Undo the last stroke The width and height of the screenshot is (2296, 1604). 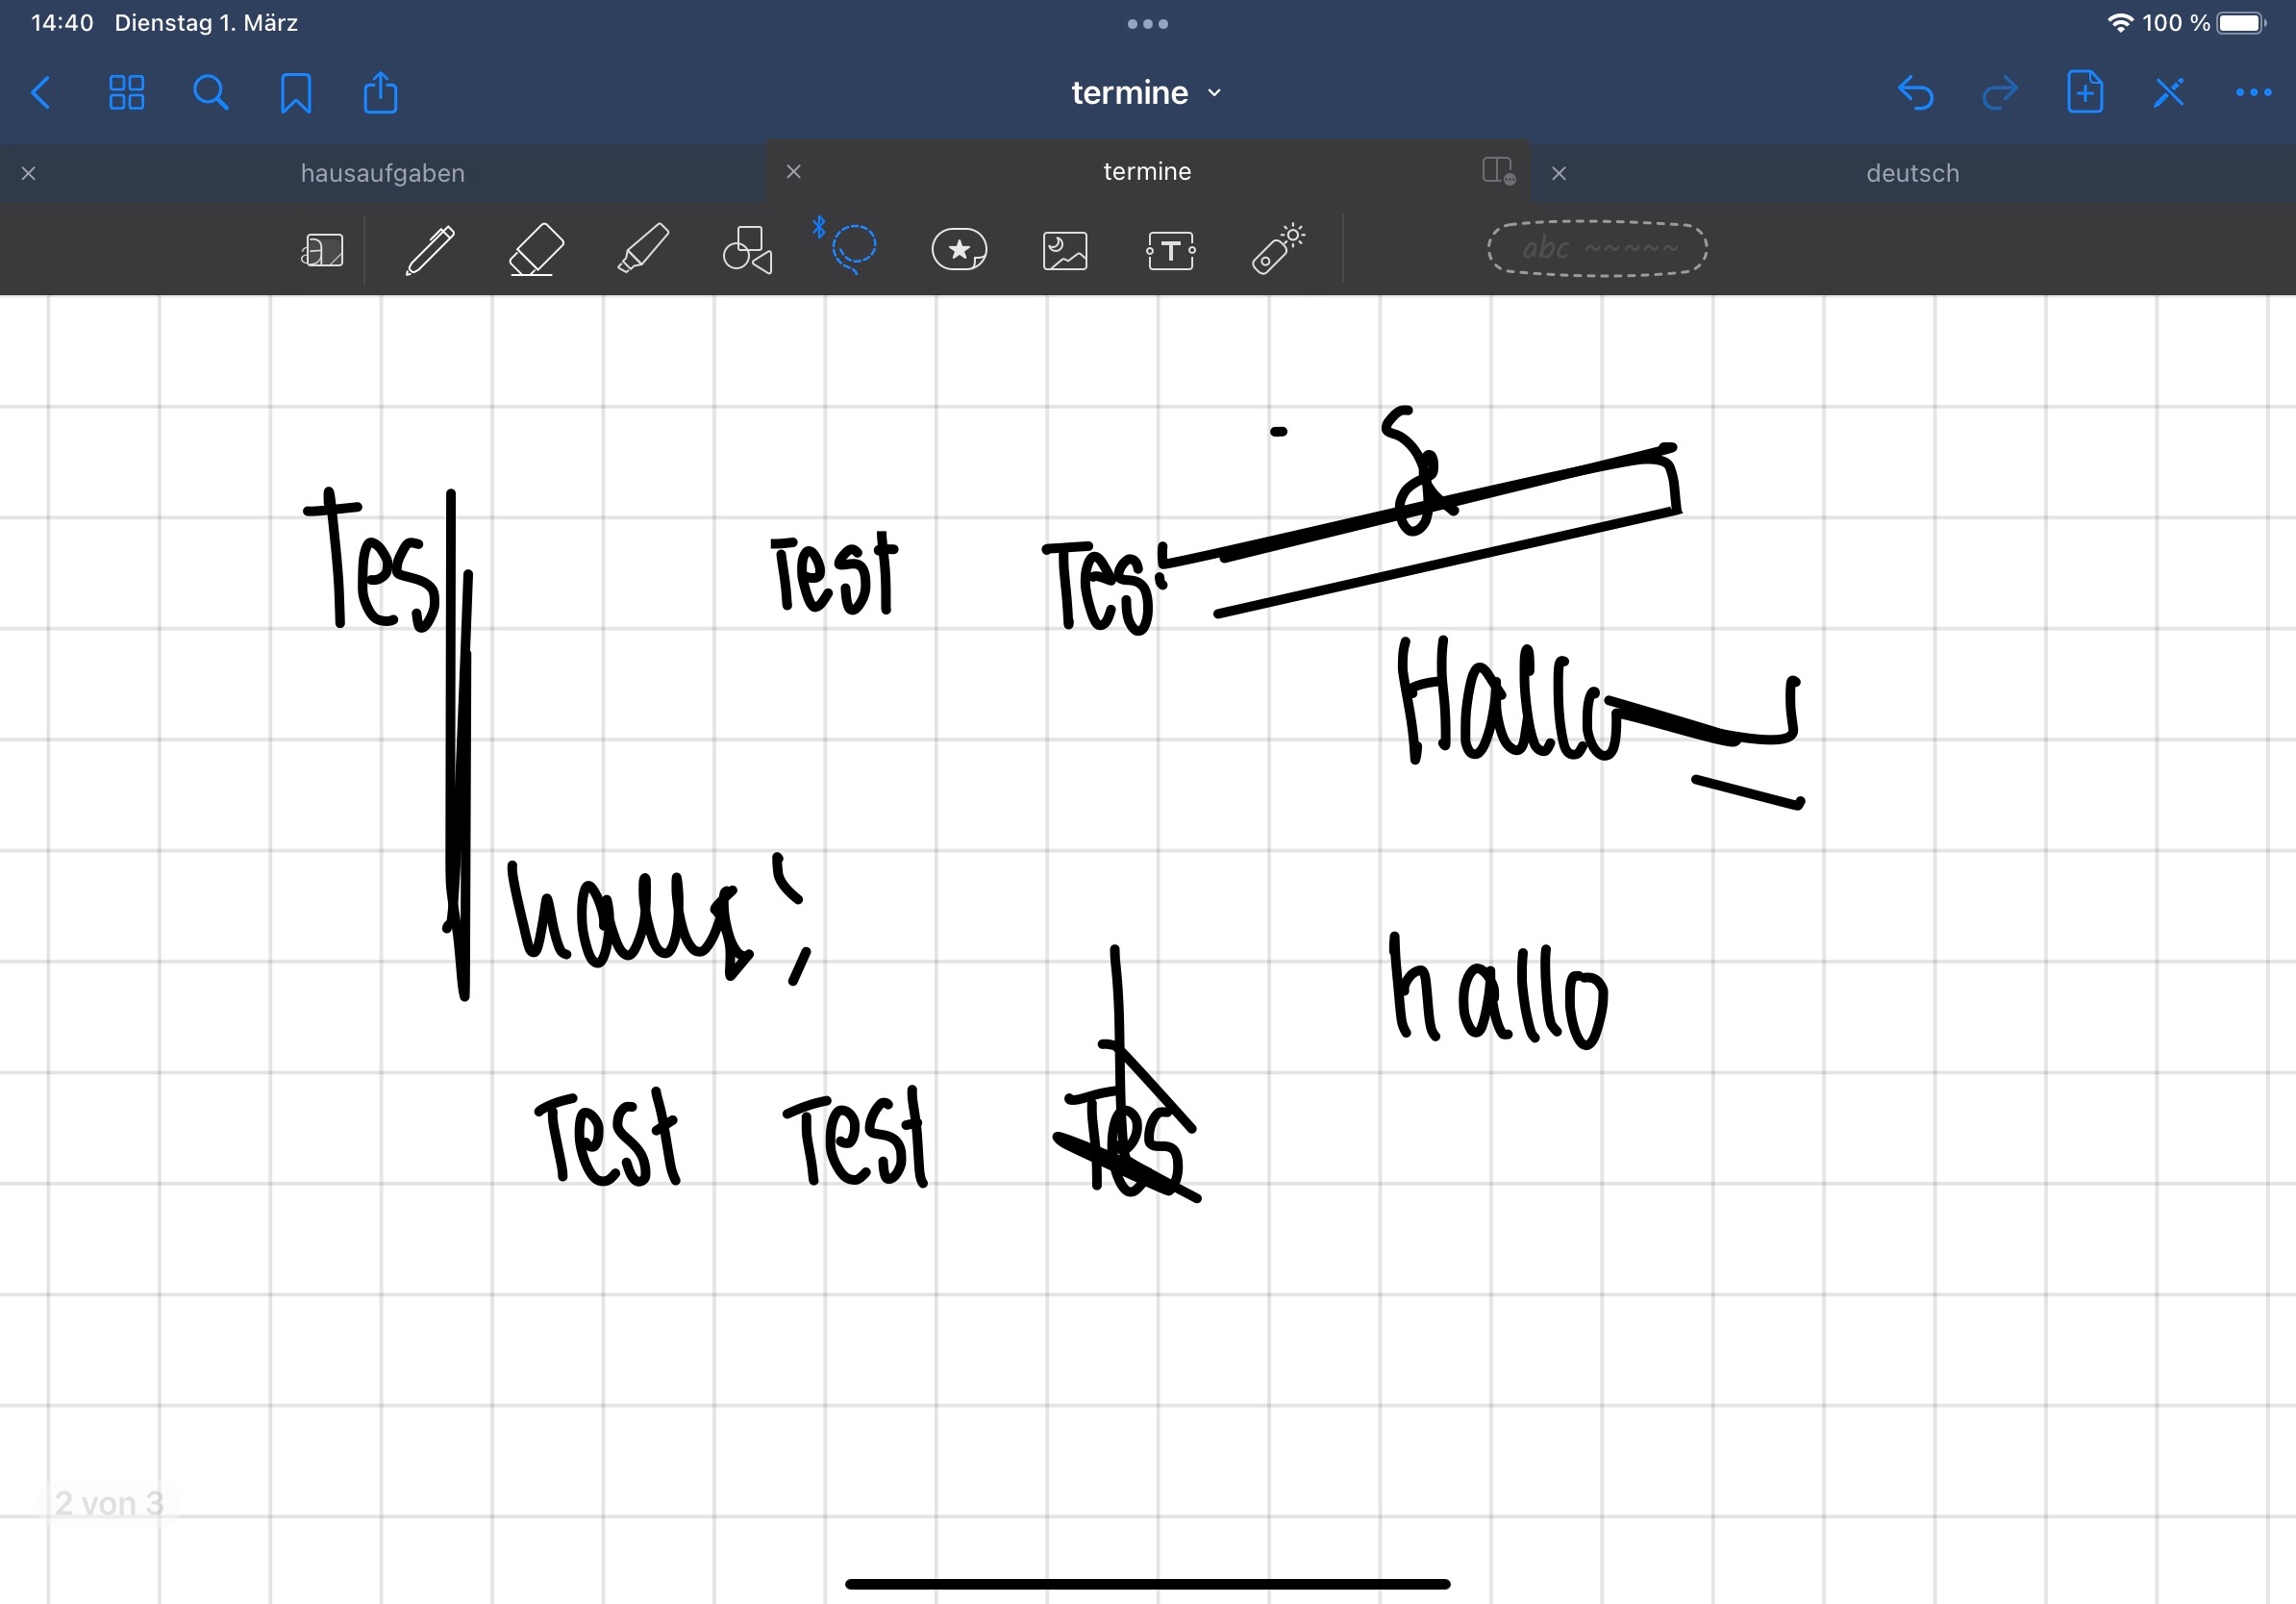[1915, 93]
